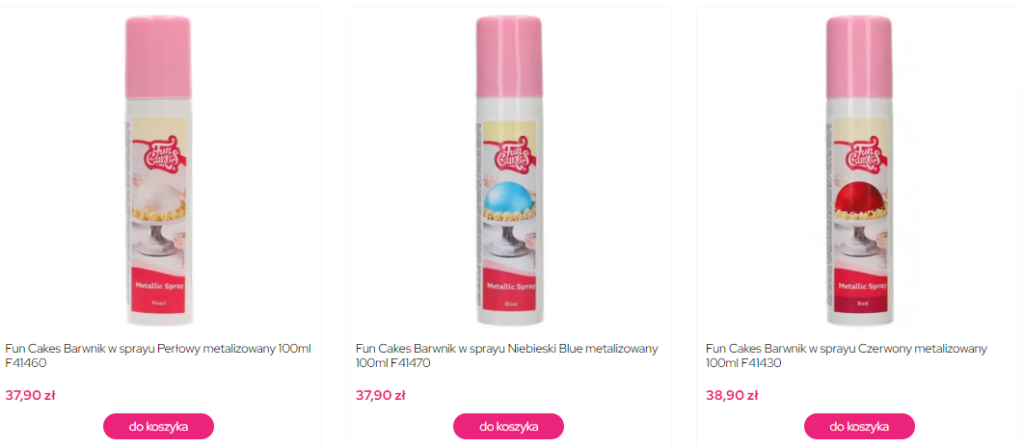Click pink cap of the blue spray
The width and height of the screenshot is (1024, 448).
[x=509, y=57]
